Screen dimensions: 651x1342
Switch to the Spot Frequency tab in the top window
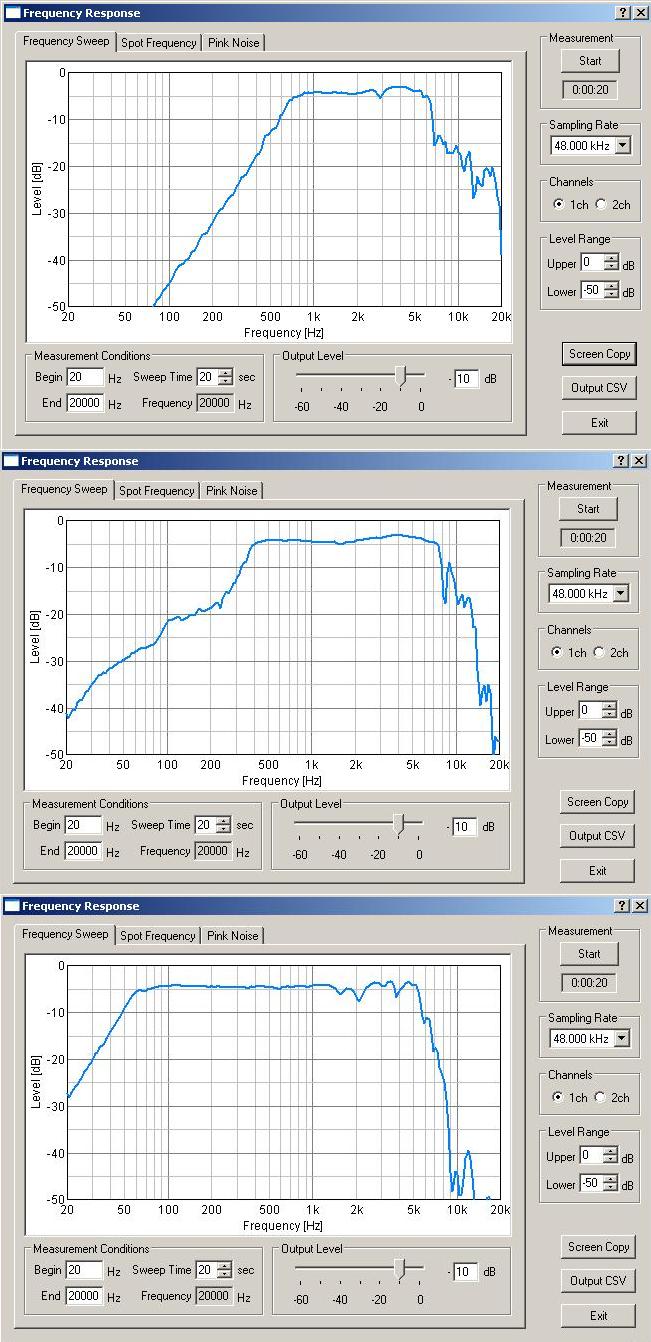click(x=158, y=43)
